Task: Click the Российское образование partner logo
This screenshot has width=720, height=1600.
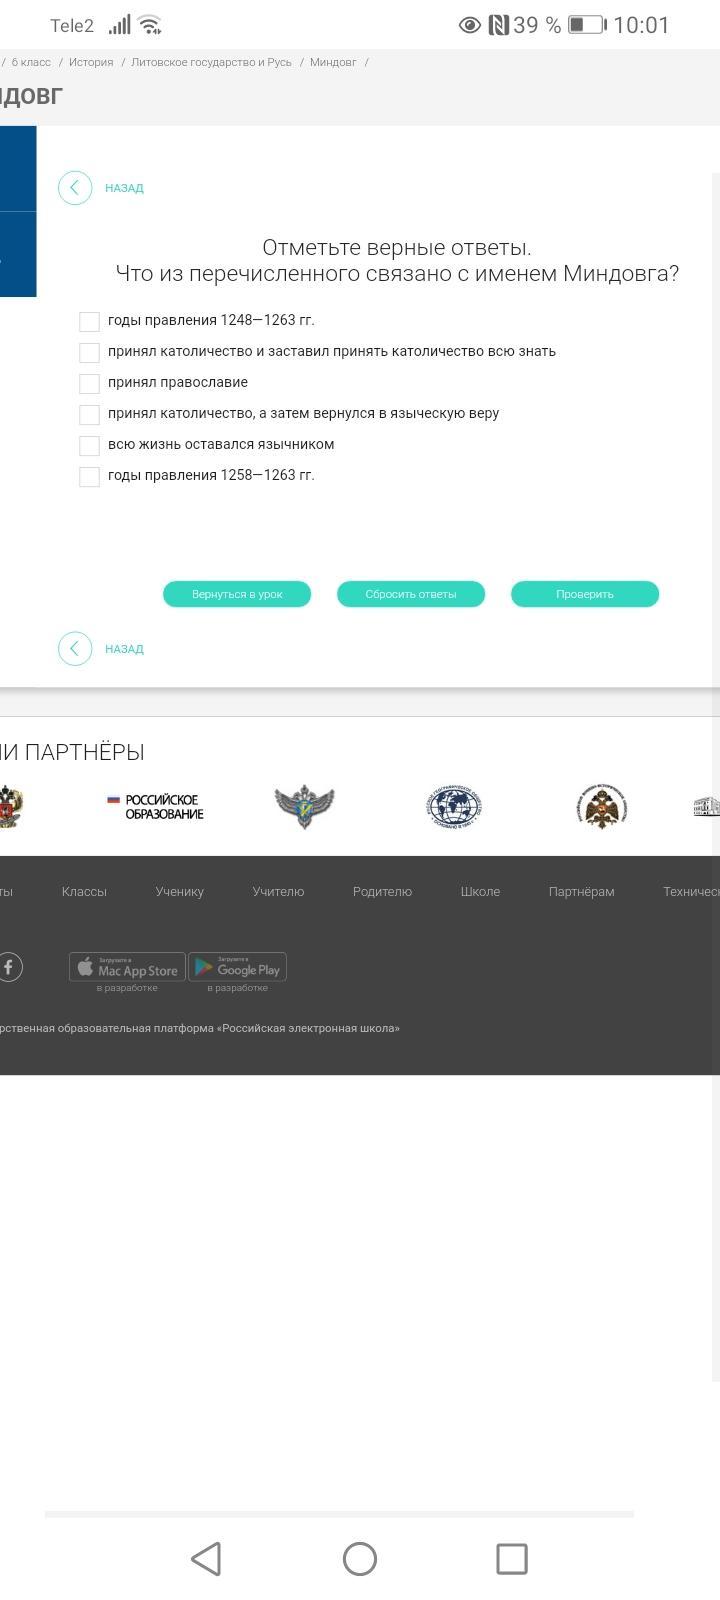Action: click(x=155, y=807)
